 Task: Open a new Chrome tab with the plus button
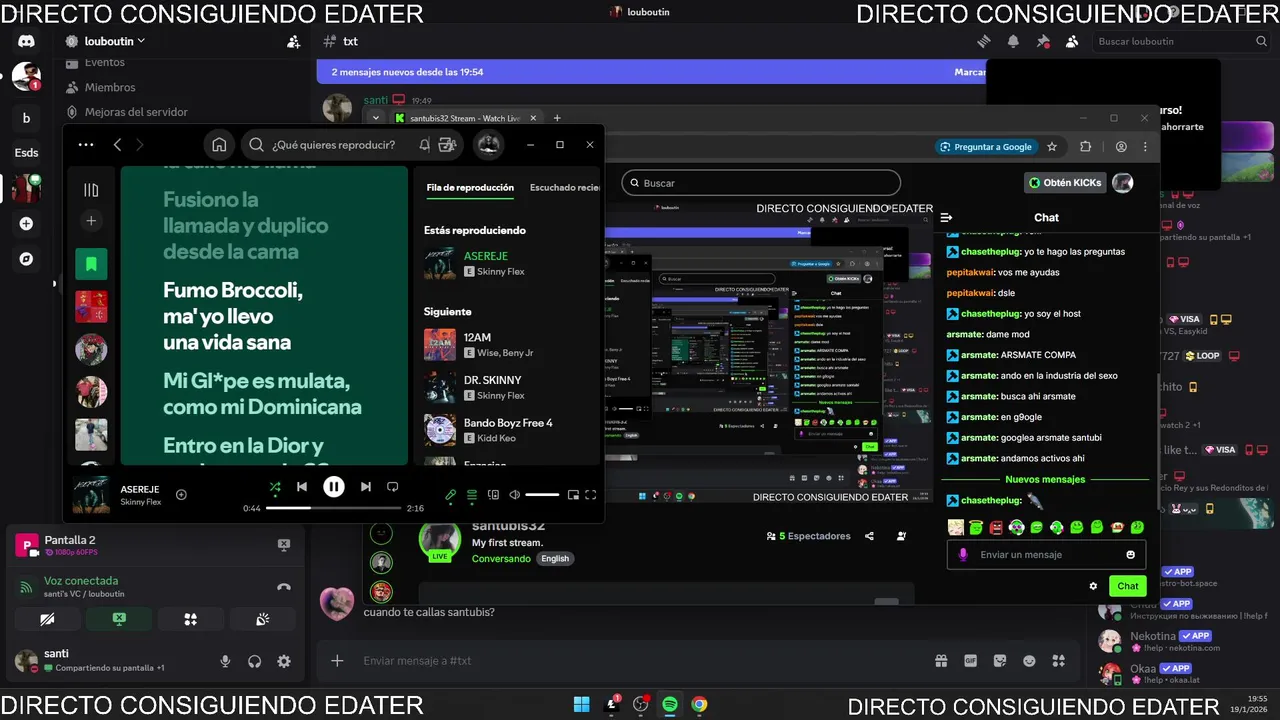click(x=557, y=118)
